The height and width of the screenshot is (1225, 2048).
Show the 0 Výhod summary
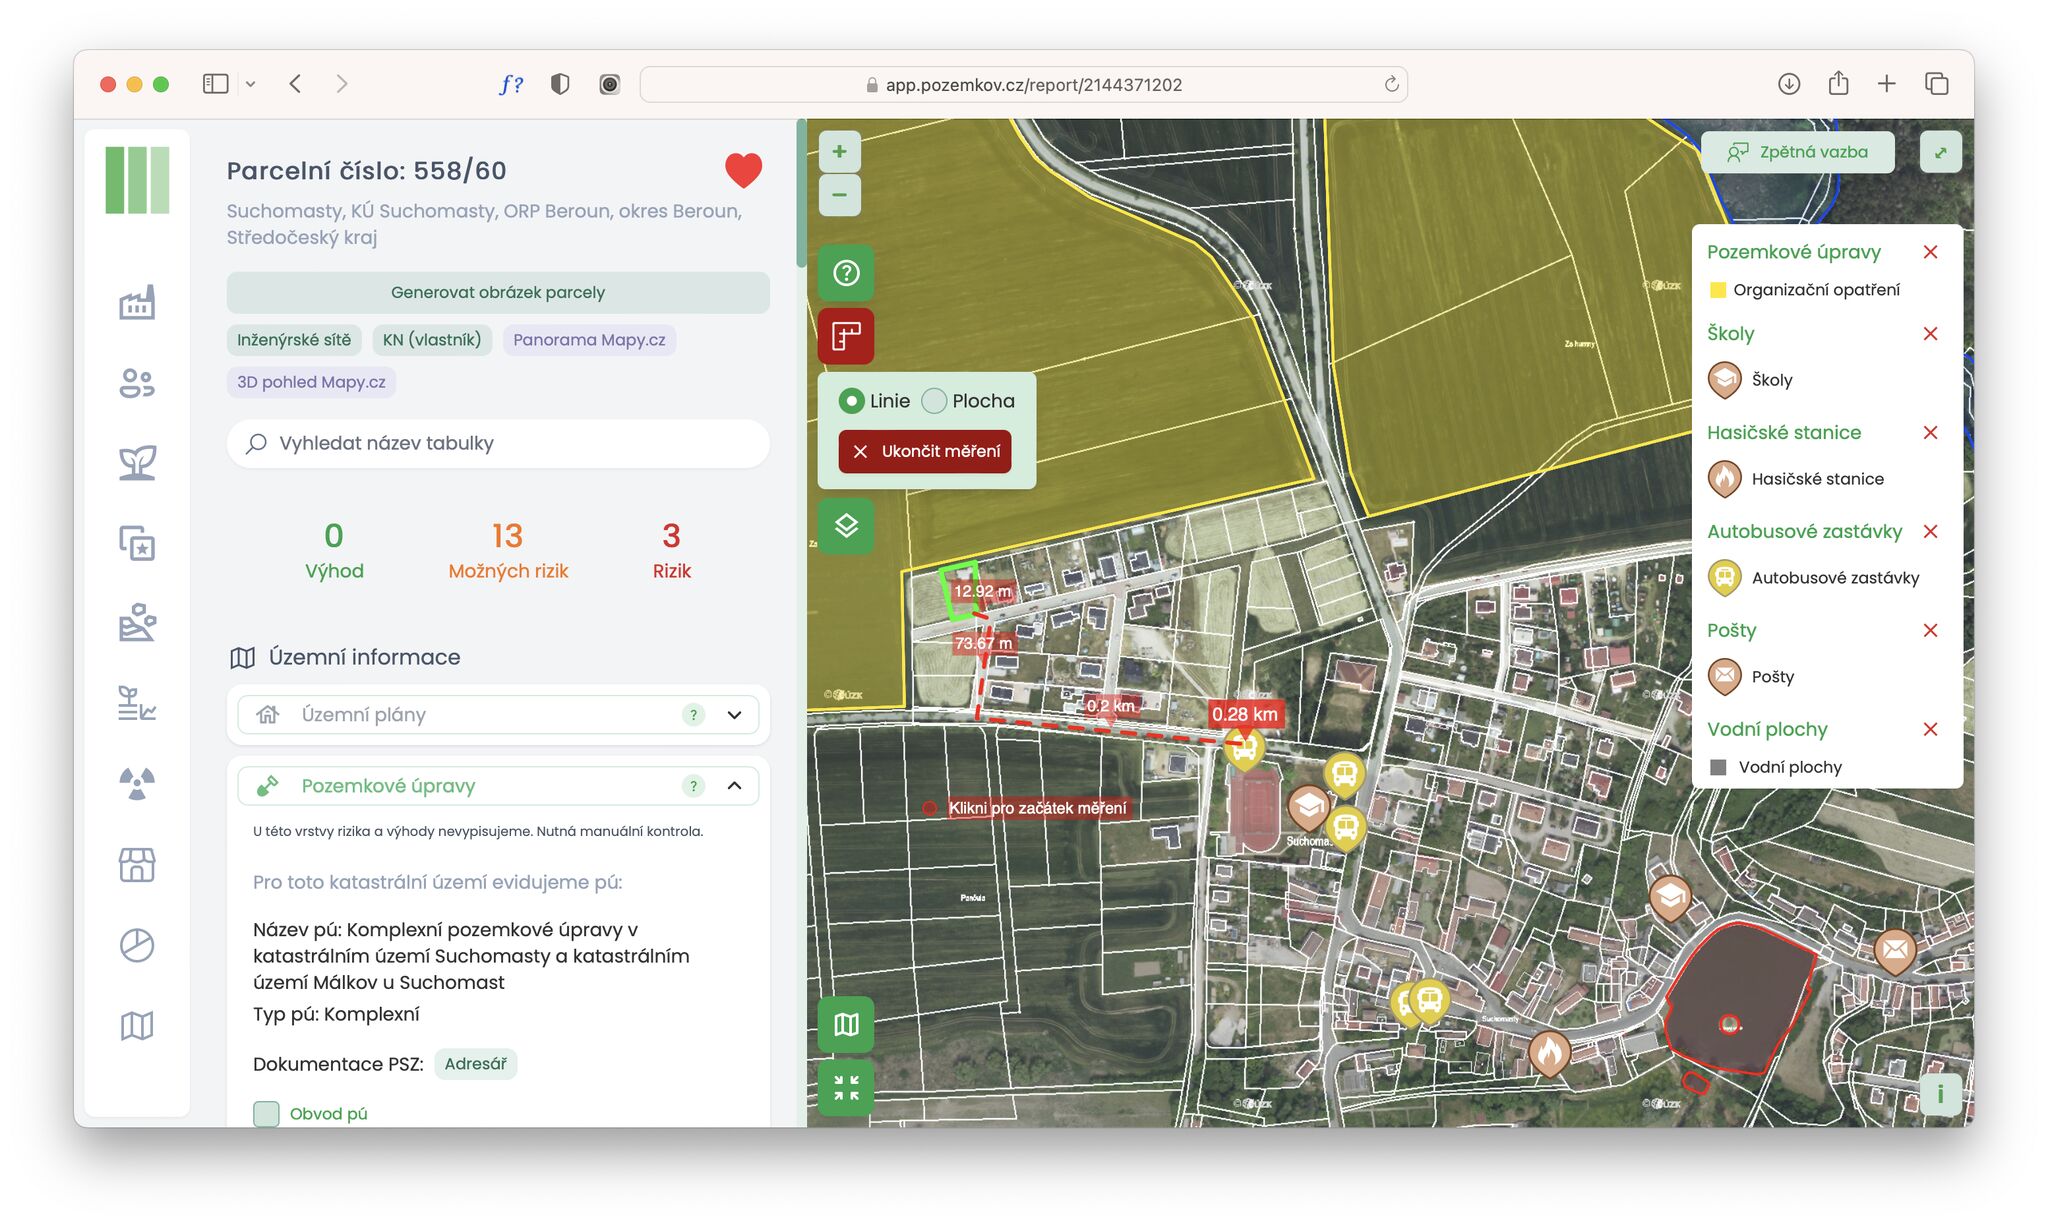click(334, 550)
